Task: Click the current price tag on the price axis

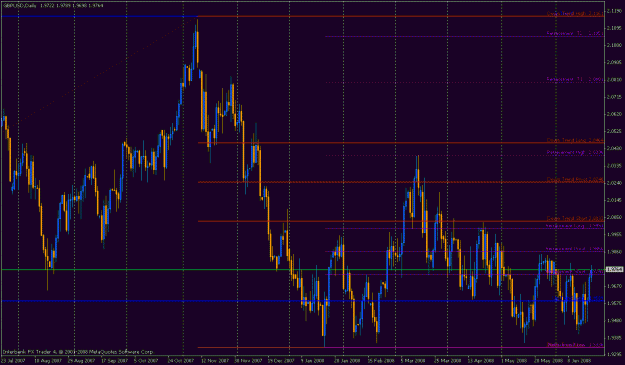Action: pyautogui.click(x=614, y=270)
